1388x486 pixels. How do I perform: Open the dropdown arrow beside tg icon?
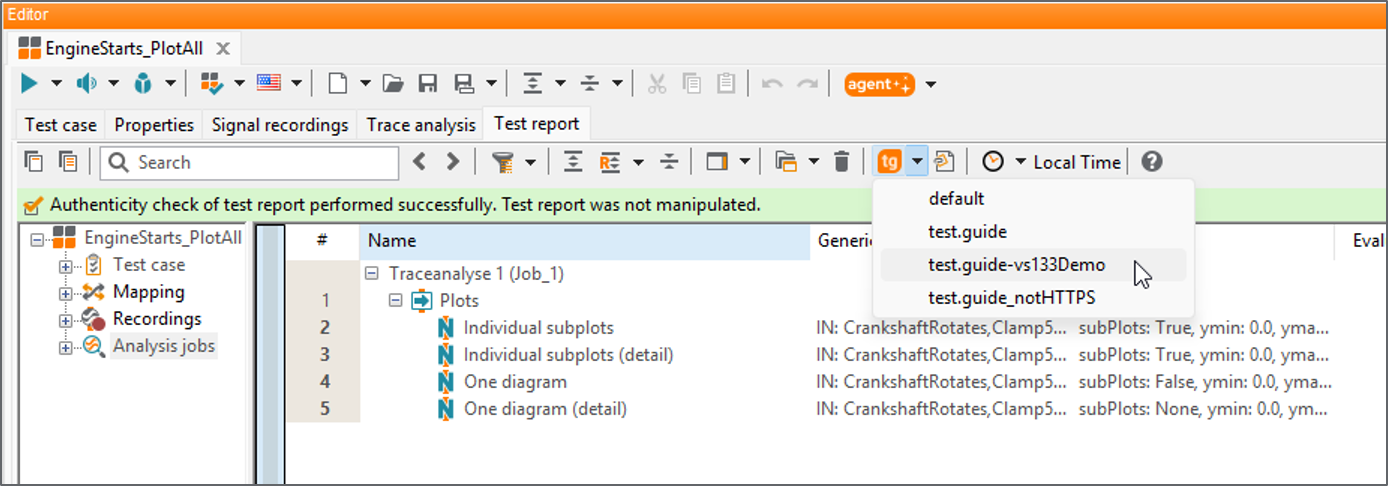pyautogui.click(x=917, y=161)
